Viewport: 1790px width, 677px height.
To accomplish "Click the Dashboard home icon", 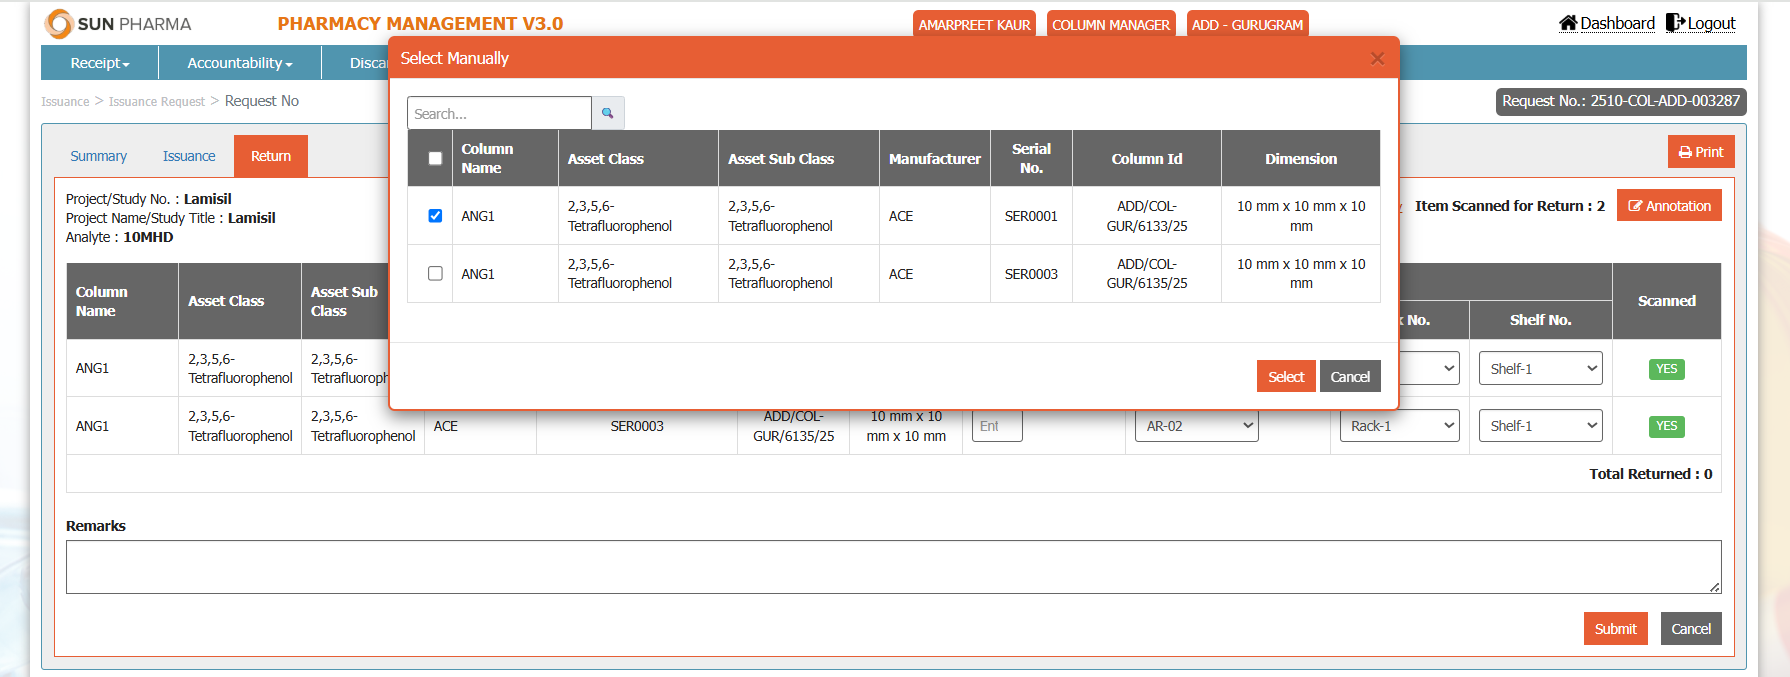I will point(1568,23).
